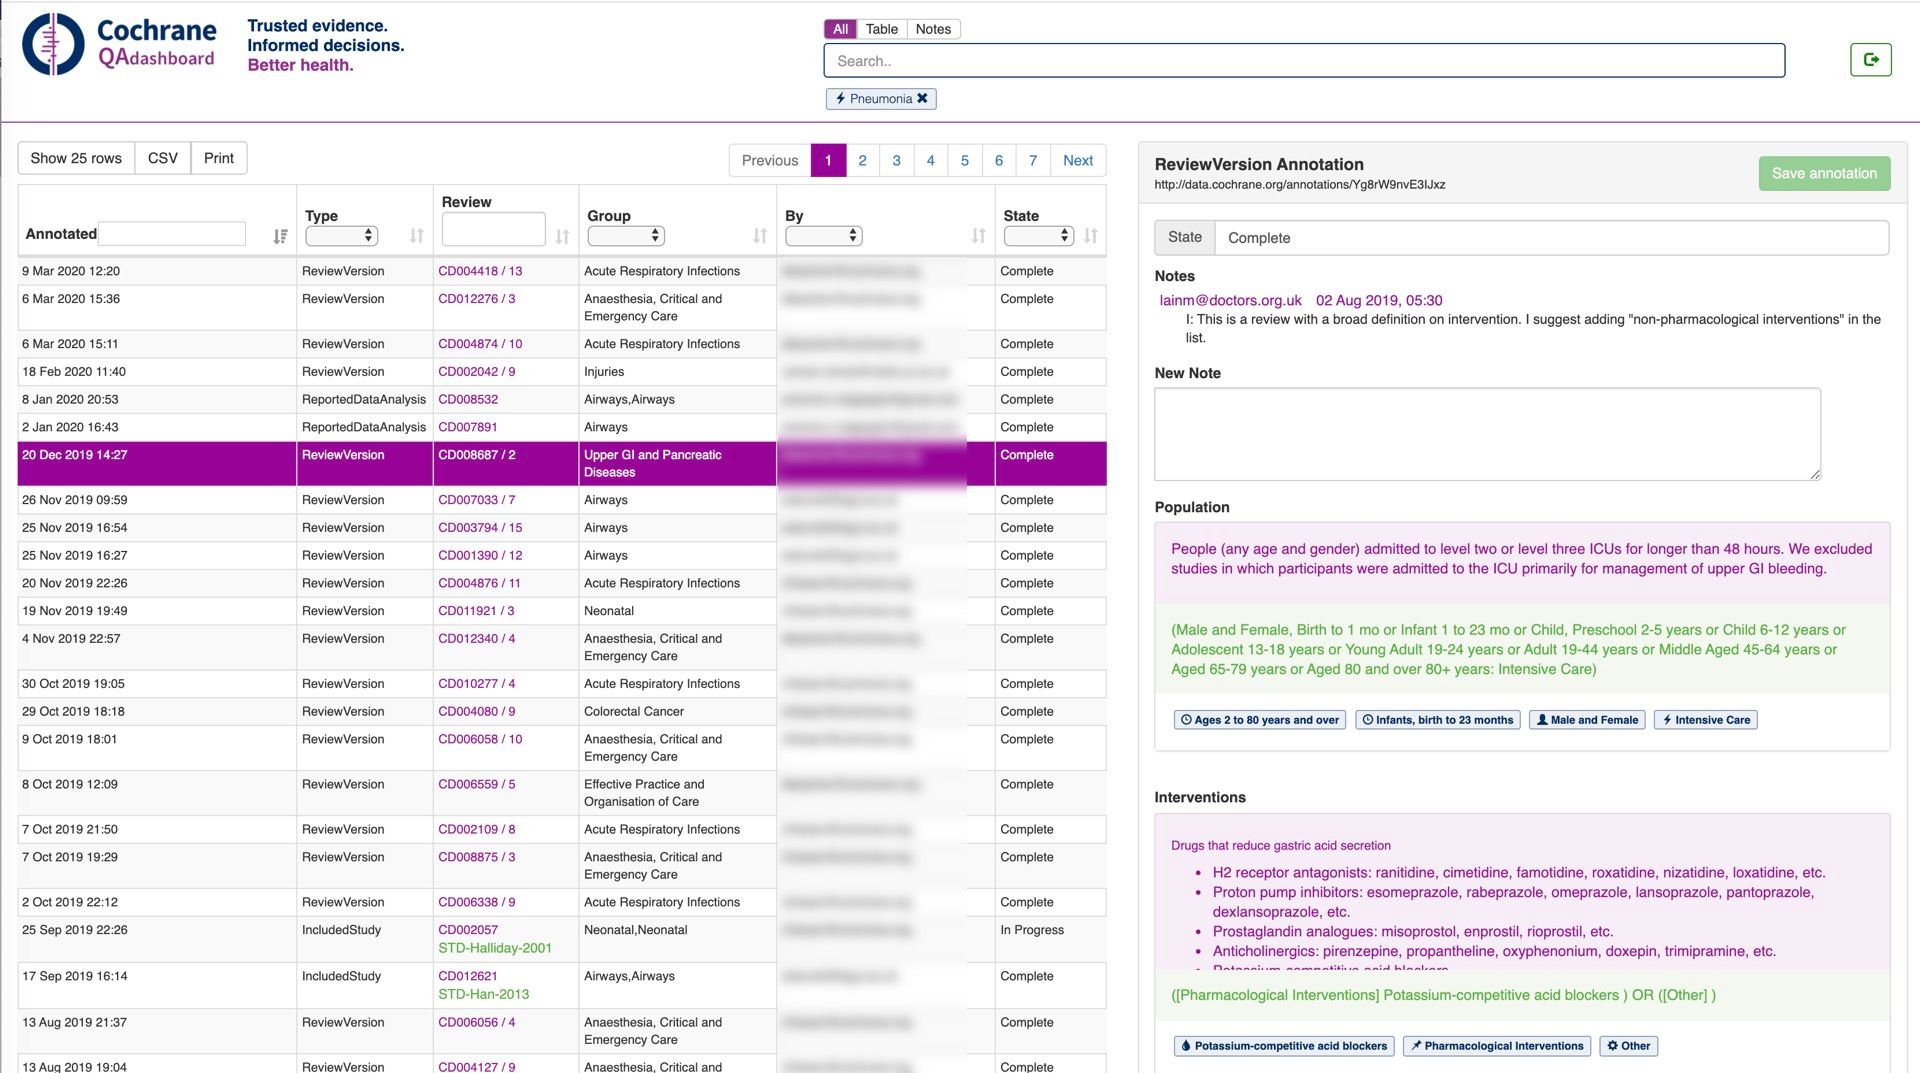Click the Ages 2 to 80 years tag
1920x1073 pixels.
click(1259, 719)
